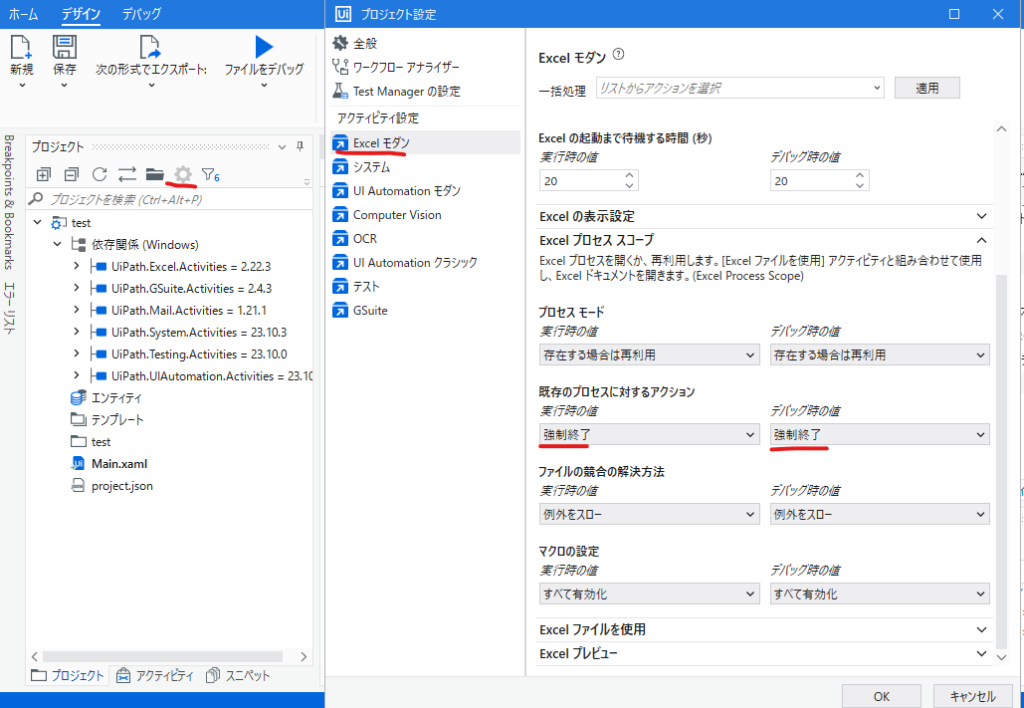1024x708 pixels.
Task: Click the folder icon in the project toolbar
Action: pos(155,174)
